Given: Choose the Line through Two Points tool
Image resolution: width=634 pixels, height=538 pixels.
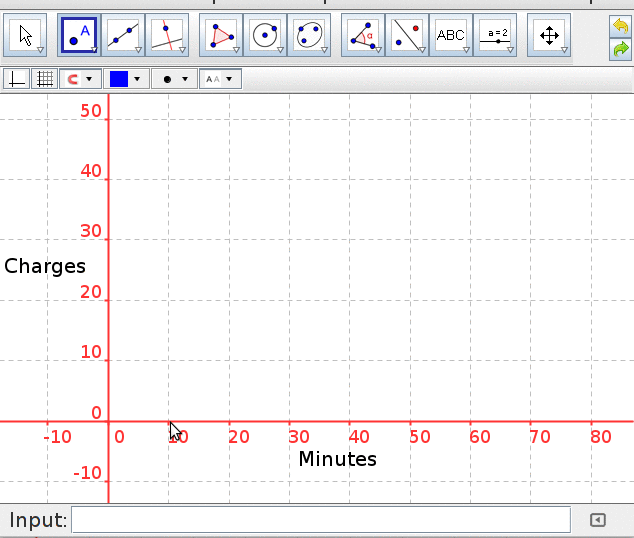Looking at the screenshot, I should [x=122, y=35].
